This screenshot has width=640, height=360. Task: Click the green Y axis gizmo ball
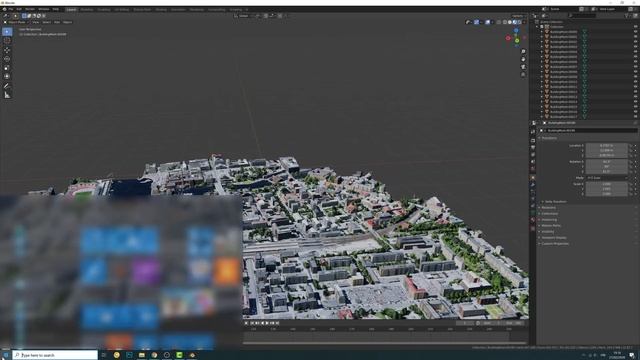(517, 41)
